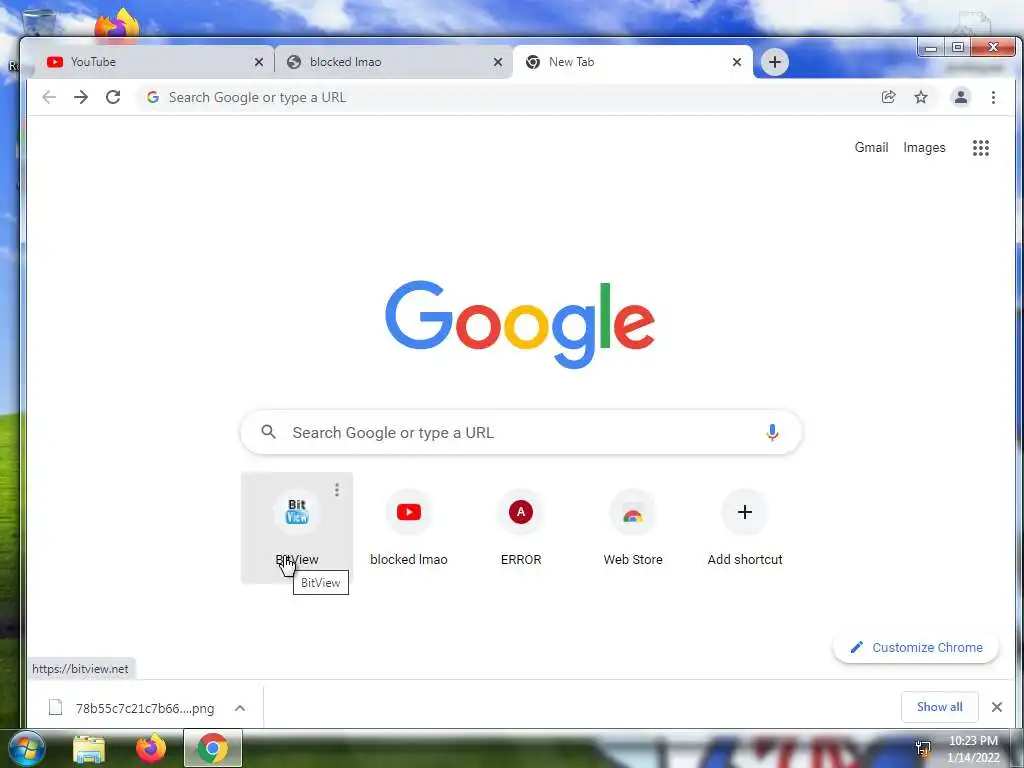
Task: Click Customize Chrome button
Action: [916, 647]
